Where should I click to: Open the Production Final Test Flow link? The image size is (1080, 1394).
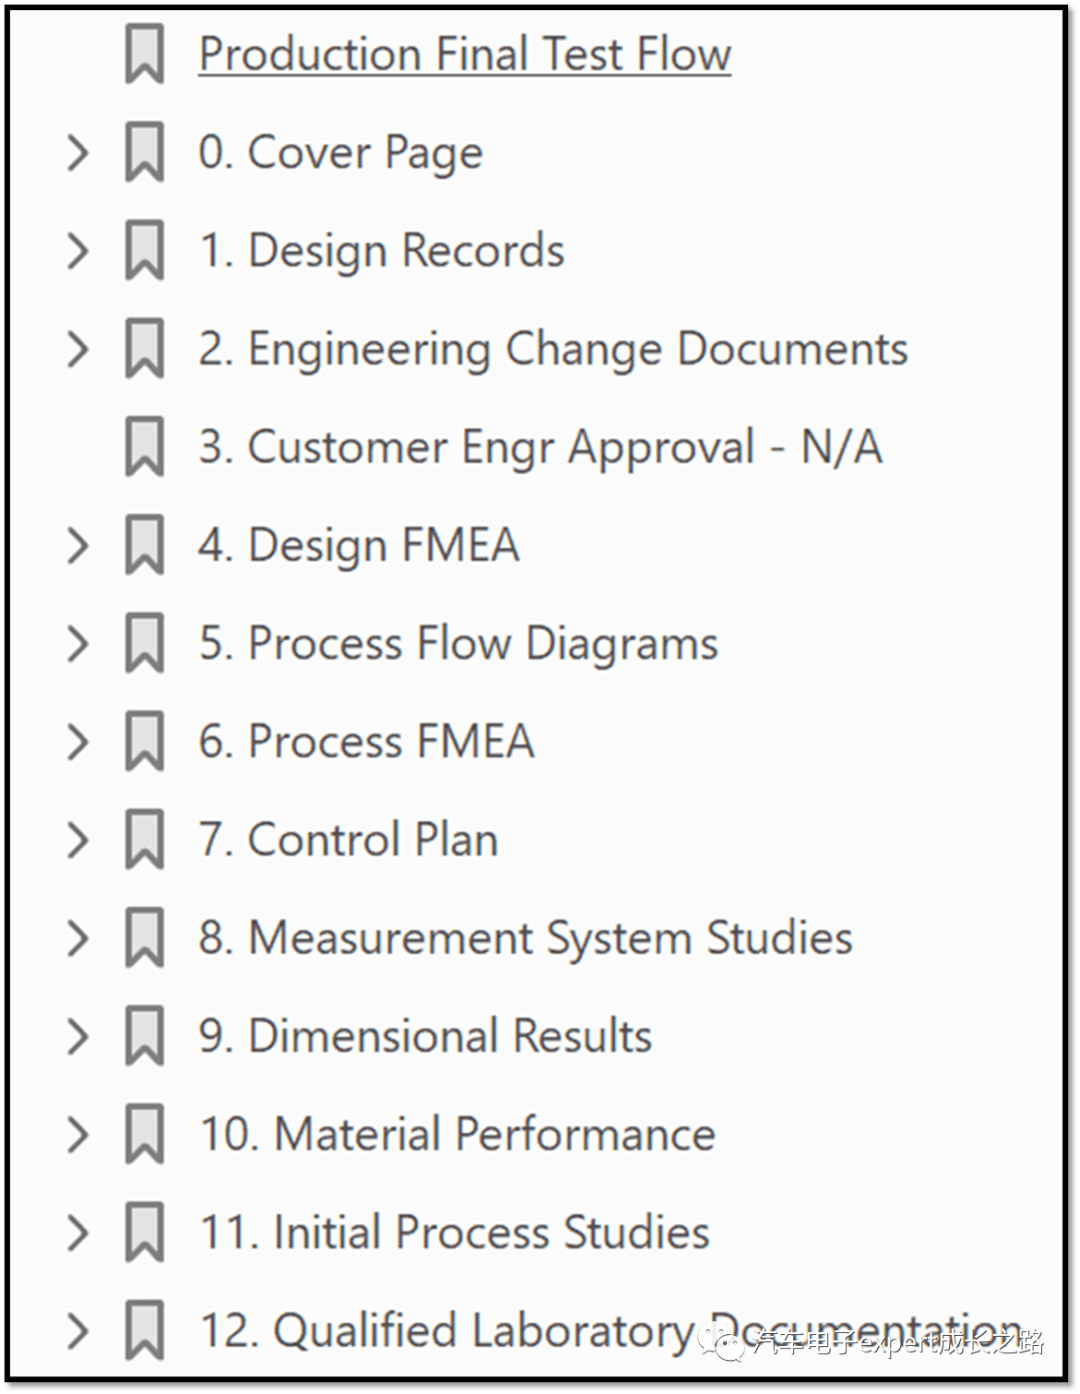(x=464, y=54)
